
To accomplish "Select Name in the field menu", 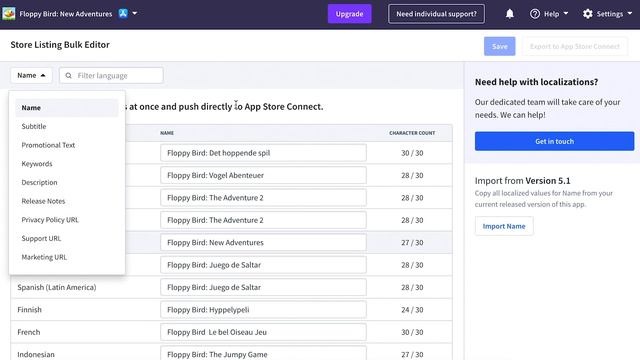I will pyautogui.click(x=67, y=108).
